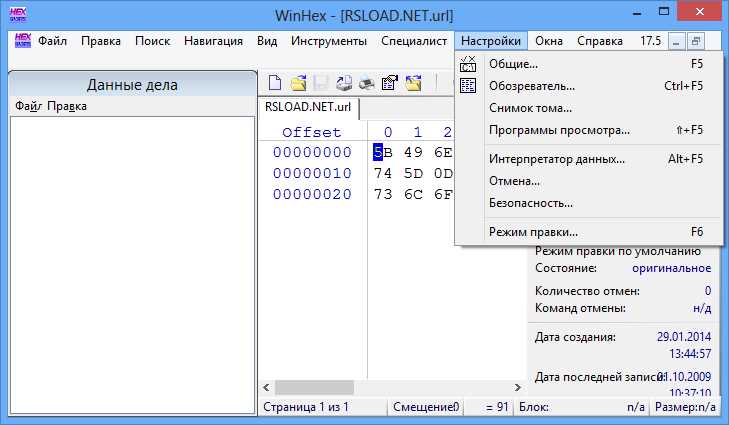Screen dimensions: 729x425
Task: Click the Properties clipboard toolbar icon
Action: (390, 83)
